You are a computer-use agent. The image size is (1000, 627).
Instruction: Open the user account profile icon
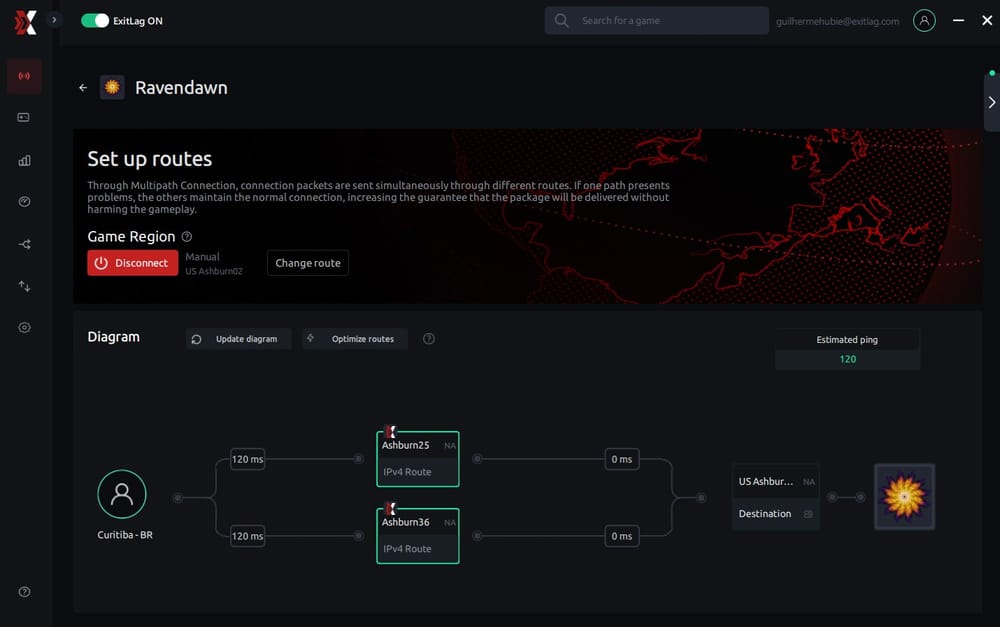[923, 20]
